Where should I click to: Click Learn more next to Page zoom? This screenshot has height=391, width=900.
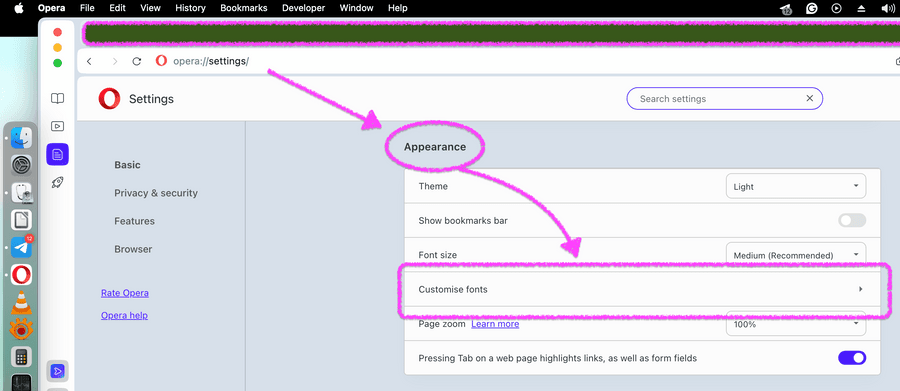(x=495, y=324)
